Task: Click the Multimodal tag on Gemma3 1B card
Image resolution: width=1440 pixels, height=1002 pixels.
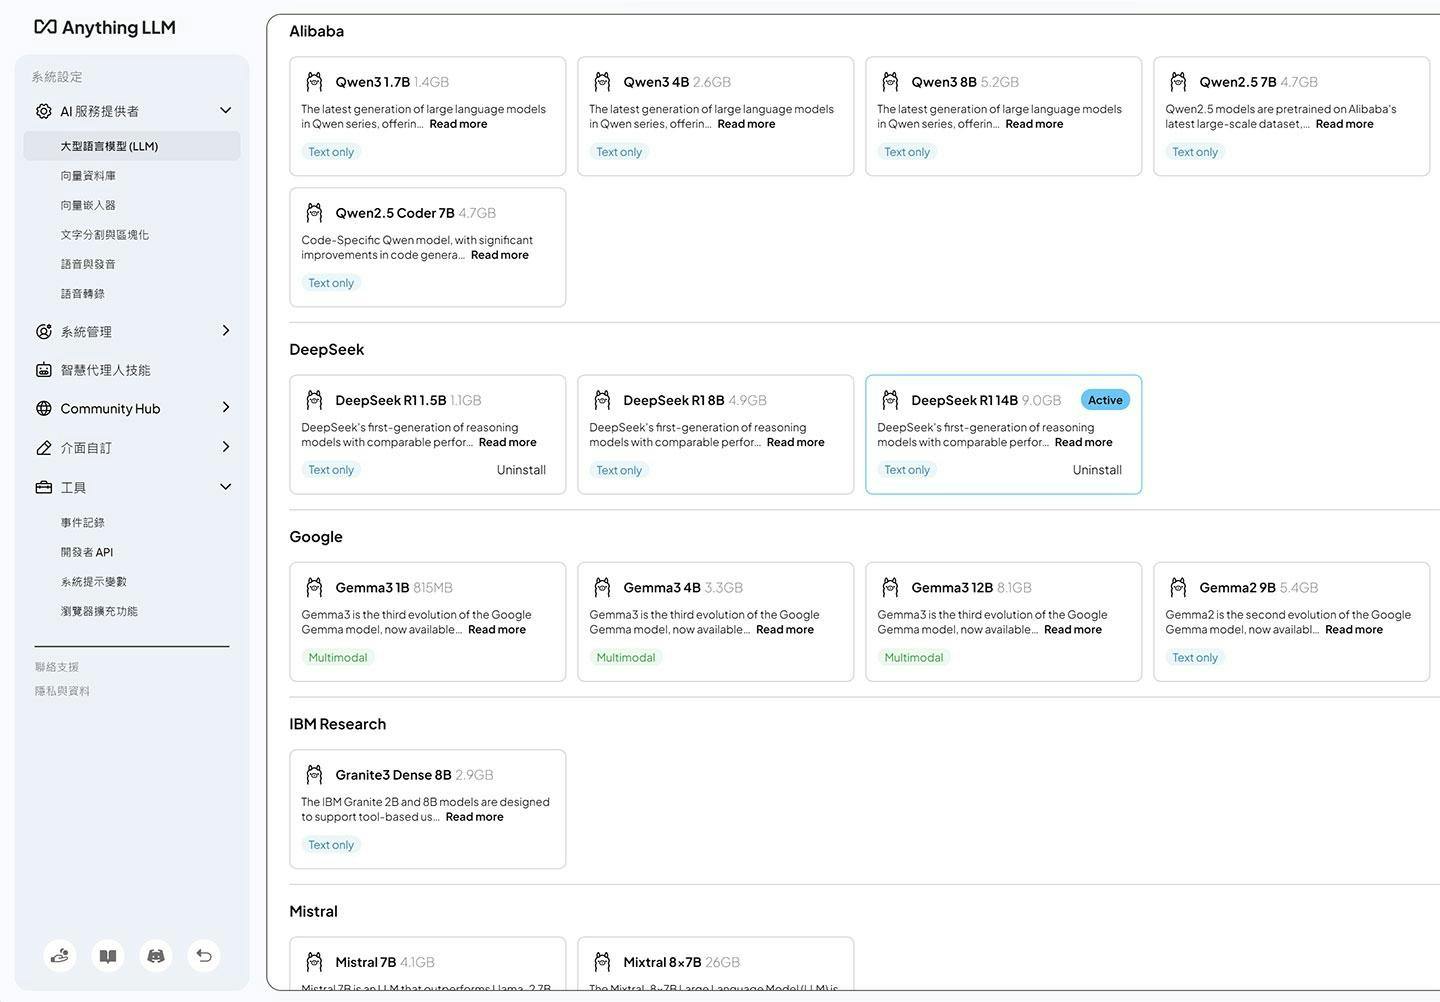Action: point(338,657)
